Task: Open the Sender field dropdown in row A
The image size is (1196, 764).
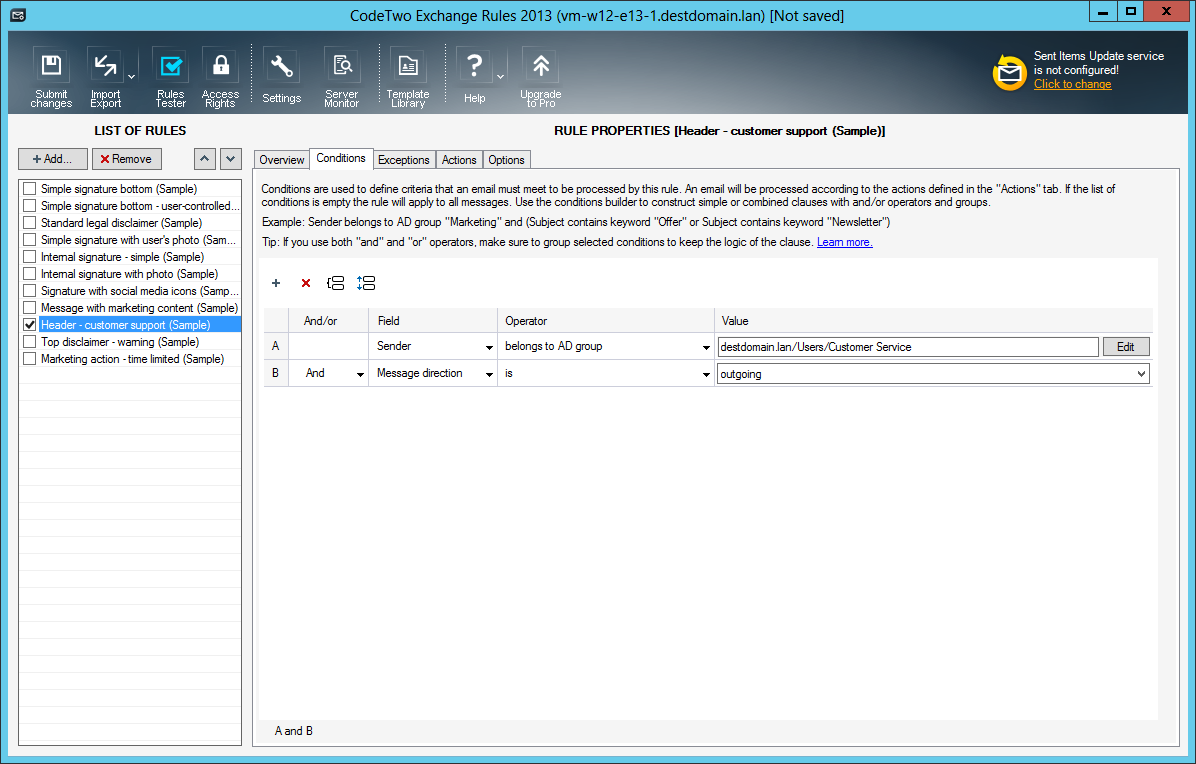Action: click(x=489, y=347)
